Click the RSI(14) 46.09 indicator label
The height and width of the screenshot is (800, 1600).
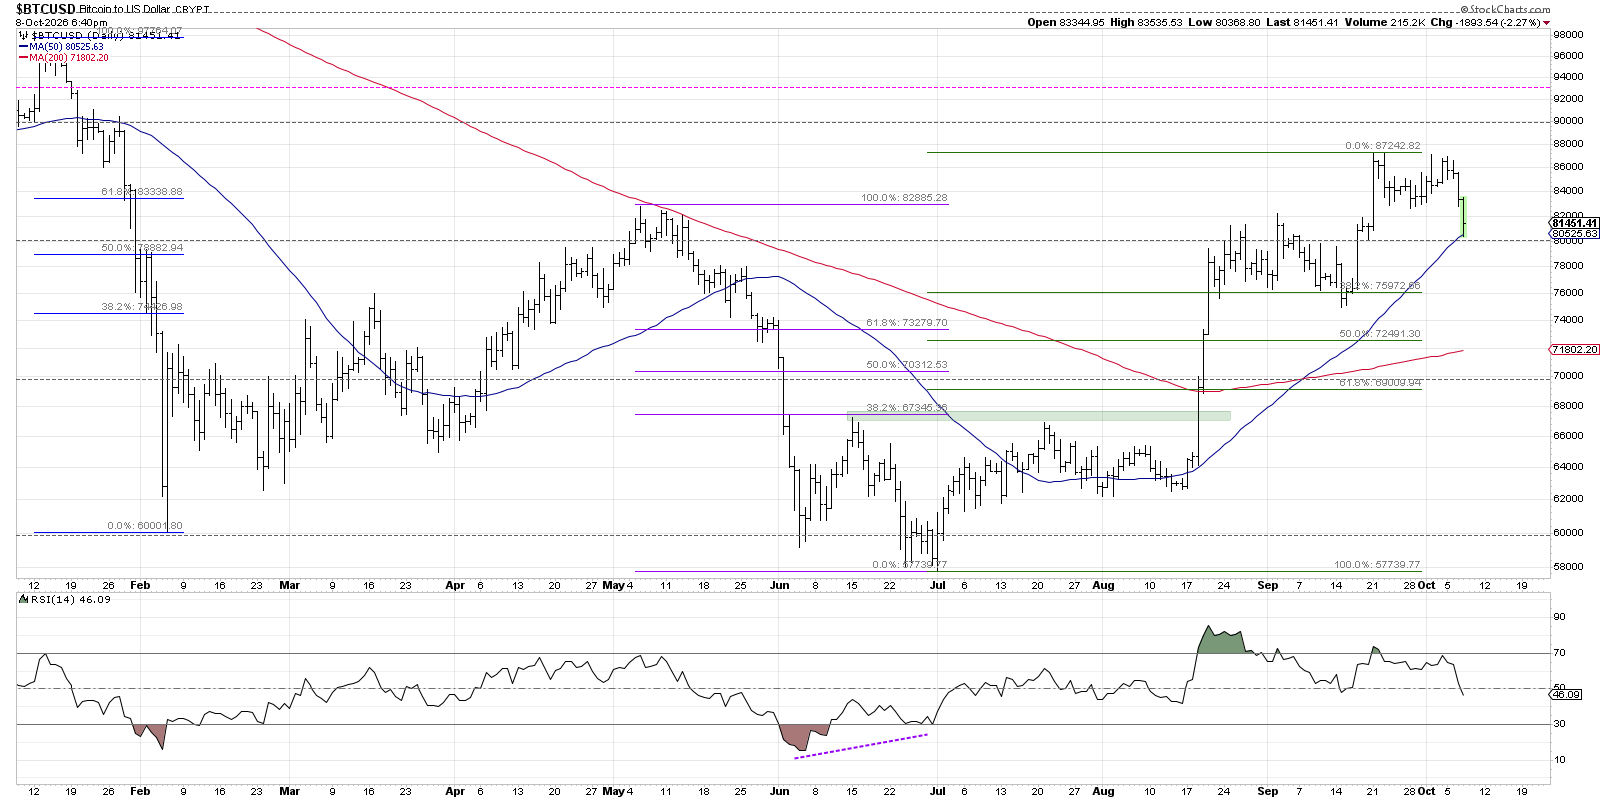65,599
